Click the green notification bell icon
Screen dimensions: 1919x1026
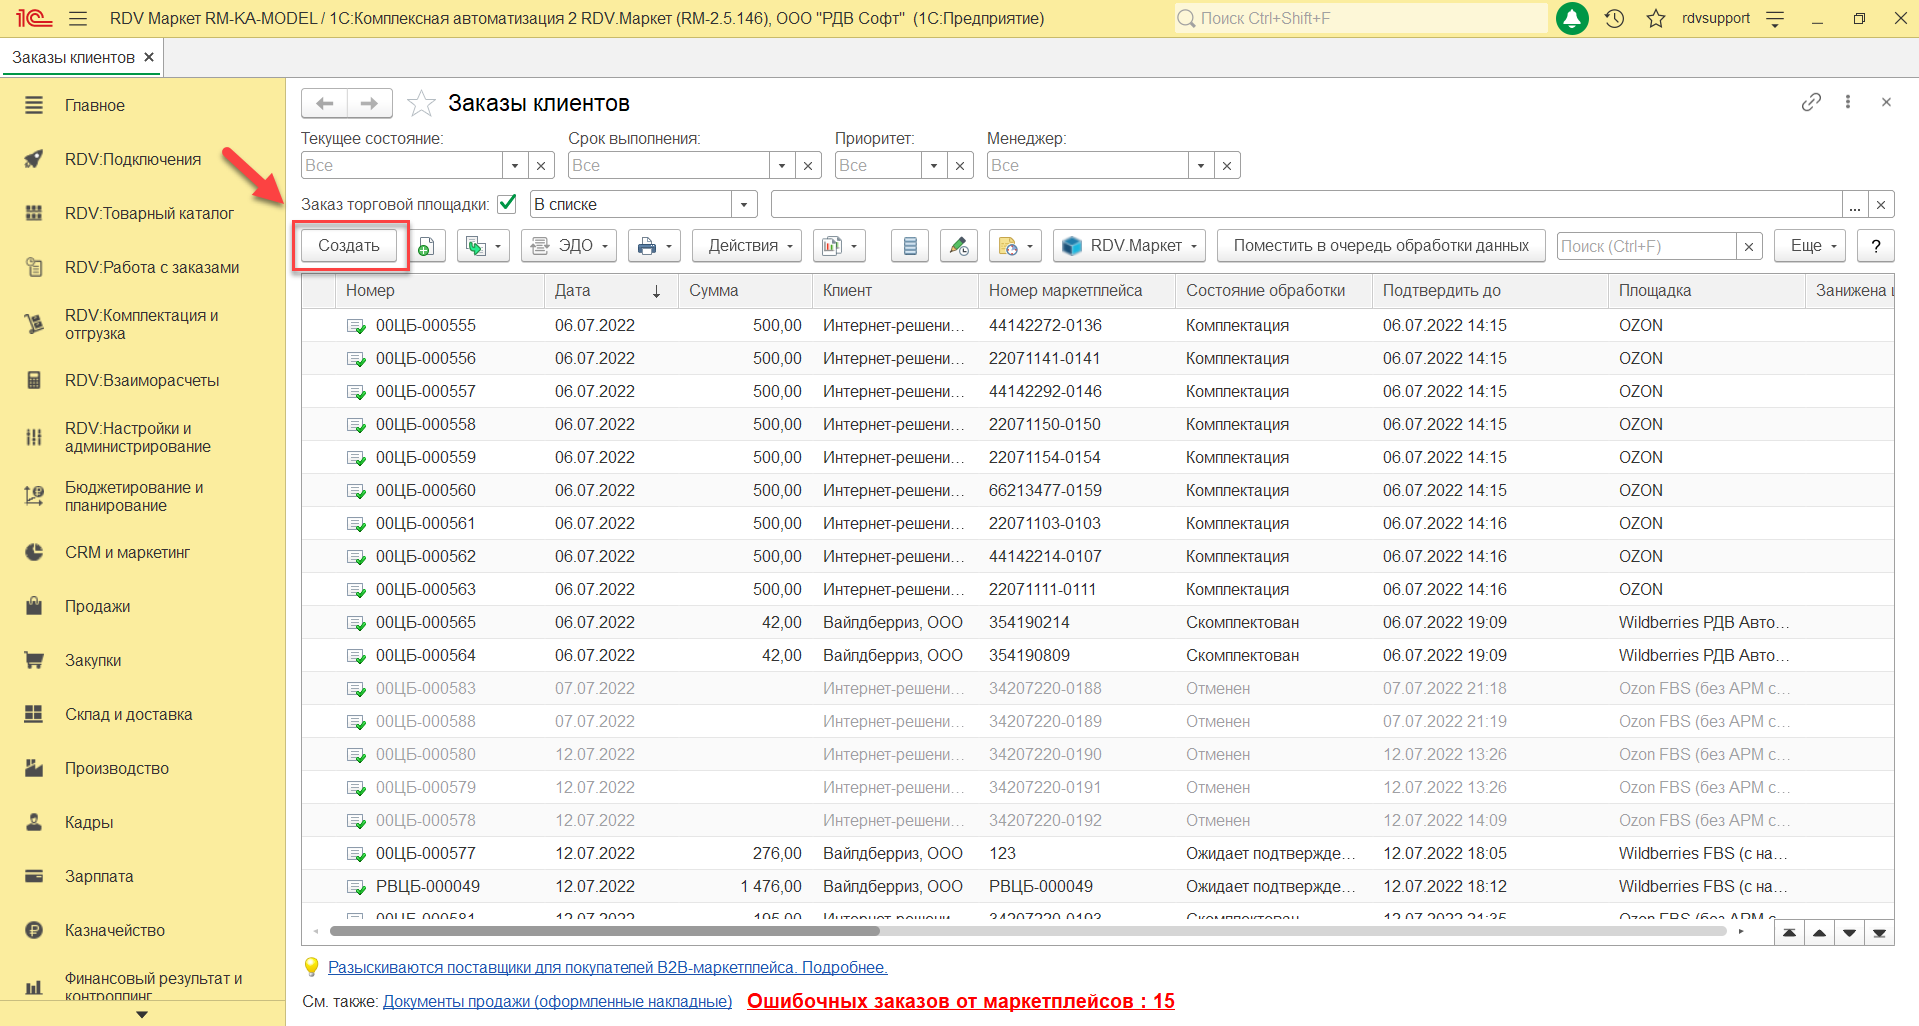(1572, 18)
